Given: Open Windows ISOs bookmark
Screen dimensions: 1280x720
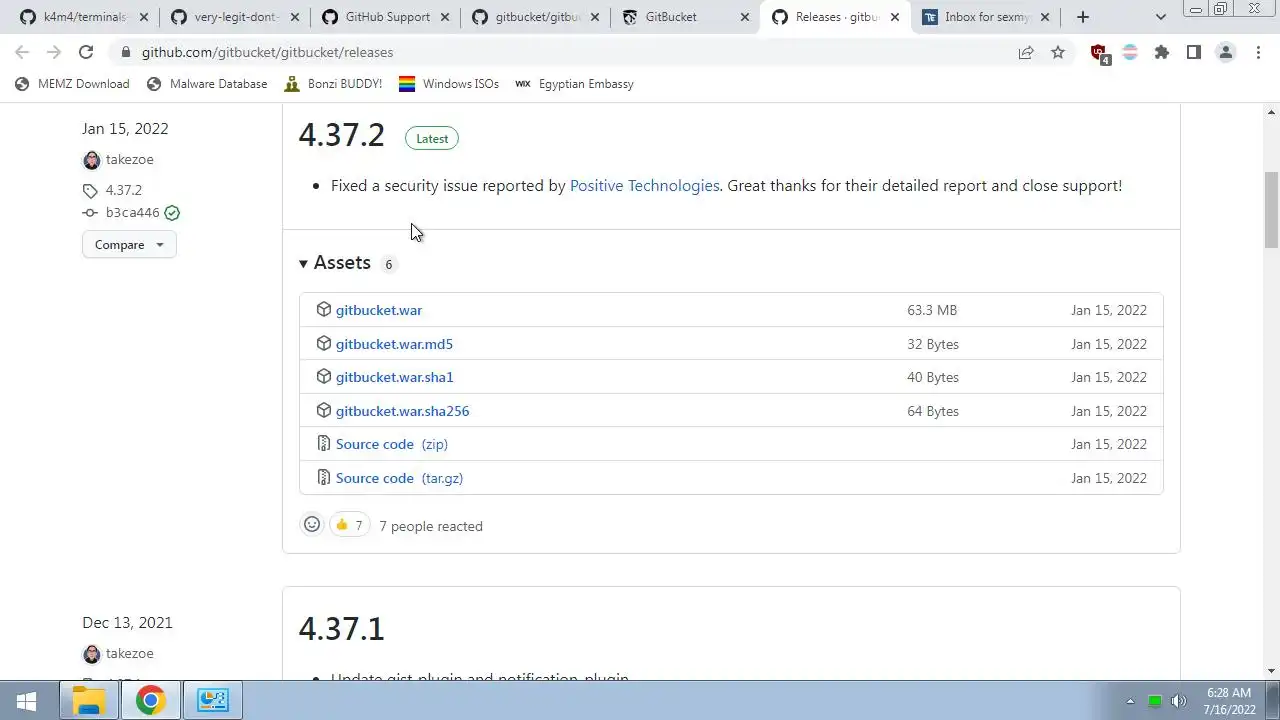Looking at the screenshot, I should coord(449,84).
